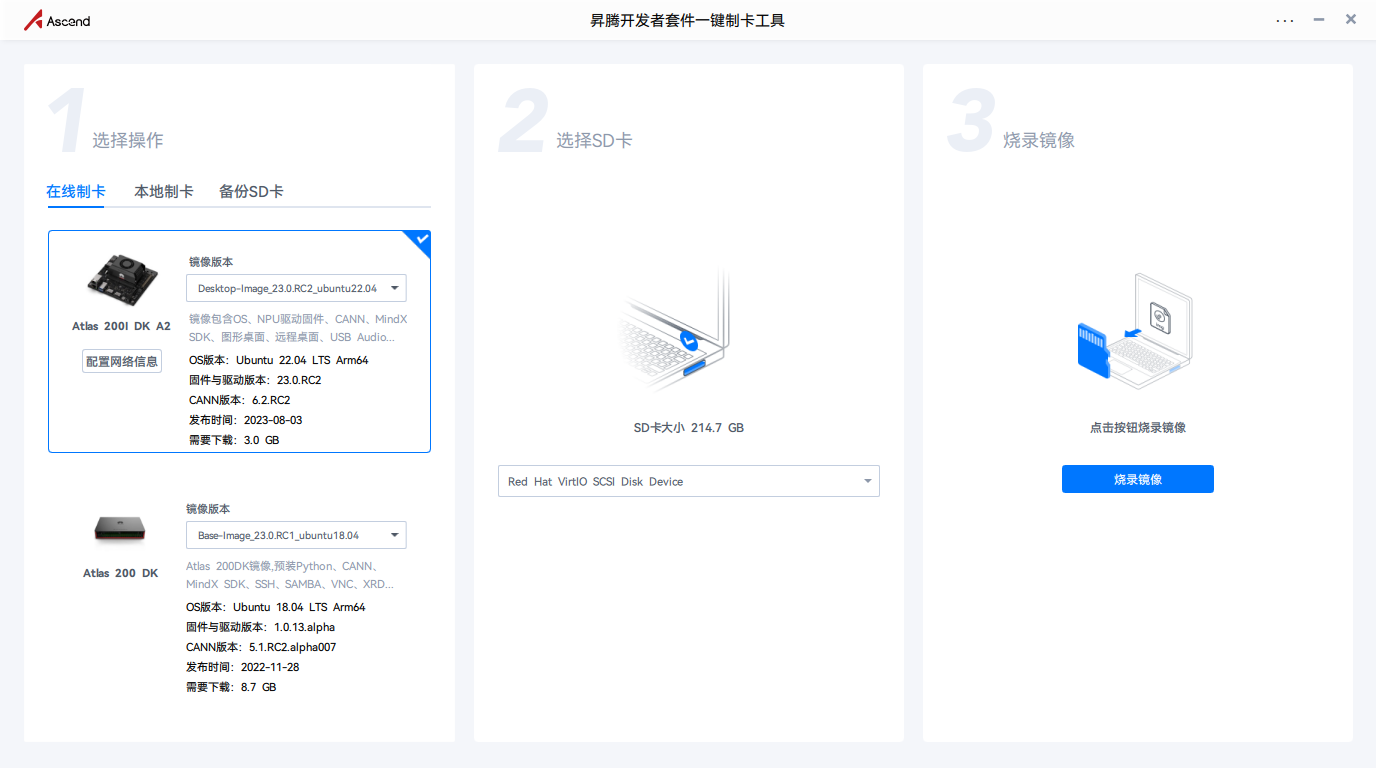The width and height of the screenshot is (1376, 768).
Task: Expand the Desktop-Image_23.0.RC2 version dropdown
Action: pyautogui.click(x=296, y=288)
